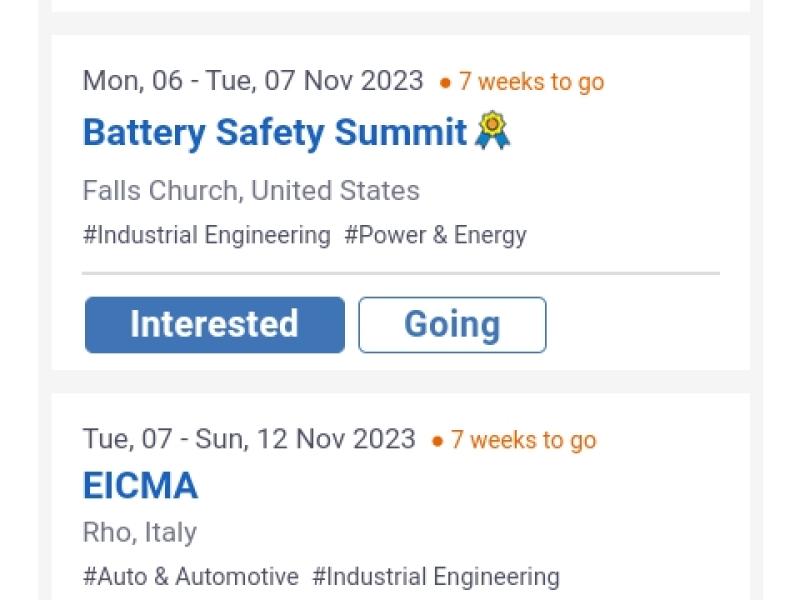
Task: Select #Industrial Engineering tag under EICMA
Action: (435, 577)
